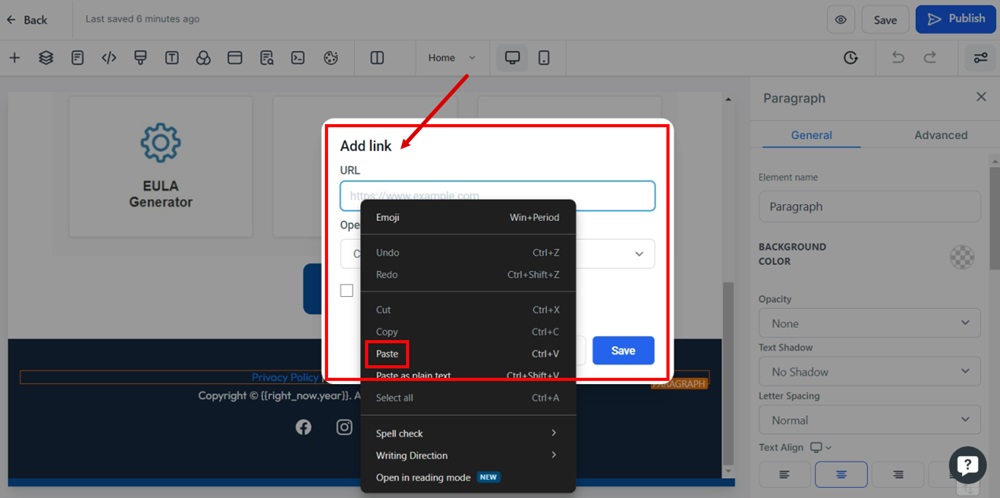The height and width of the screenshot is (498, 1000).
Task: Switch to the General tab
Action: pyautogui.click(x=811, y=135)
